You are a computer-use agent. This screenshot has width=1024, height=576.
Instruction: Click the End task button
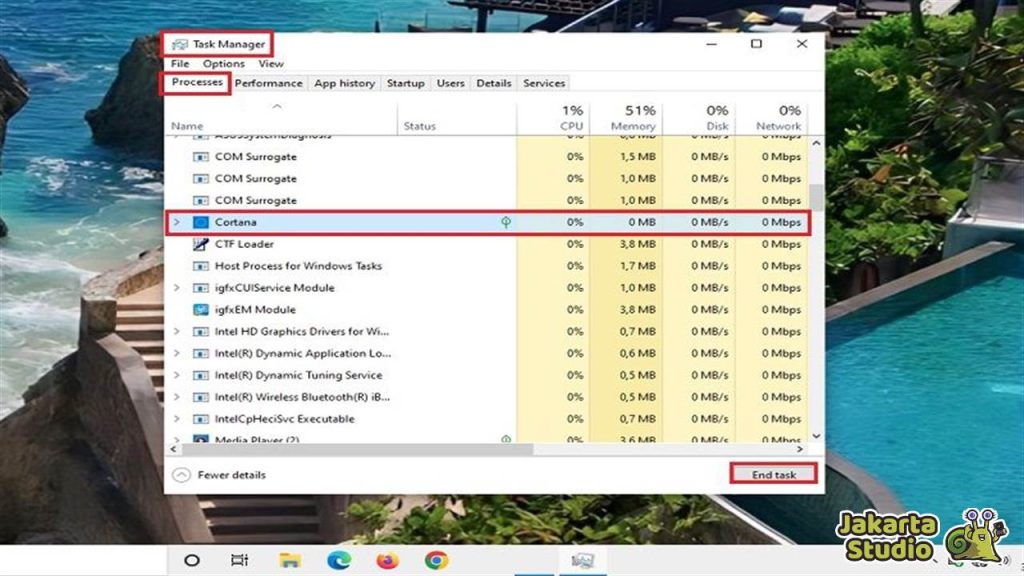(773, 475)
